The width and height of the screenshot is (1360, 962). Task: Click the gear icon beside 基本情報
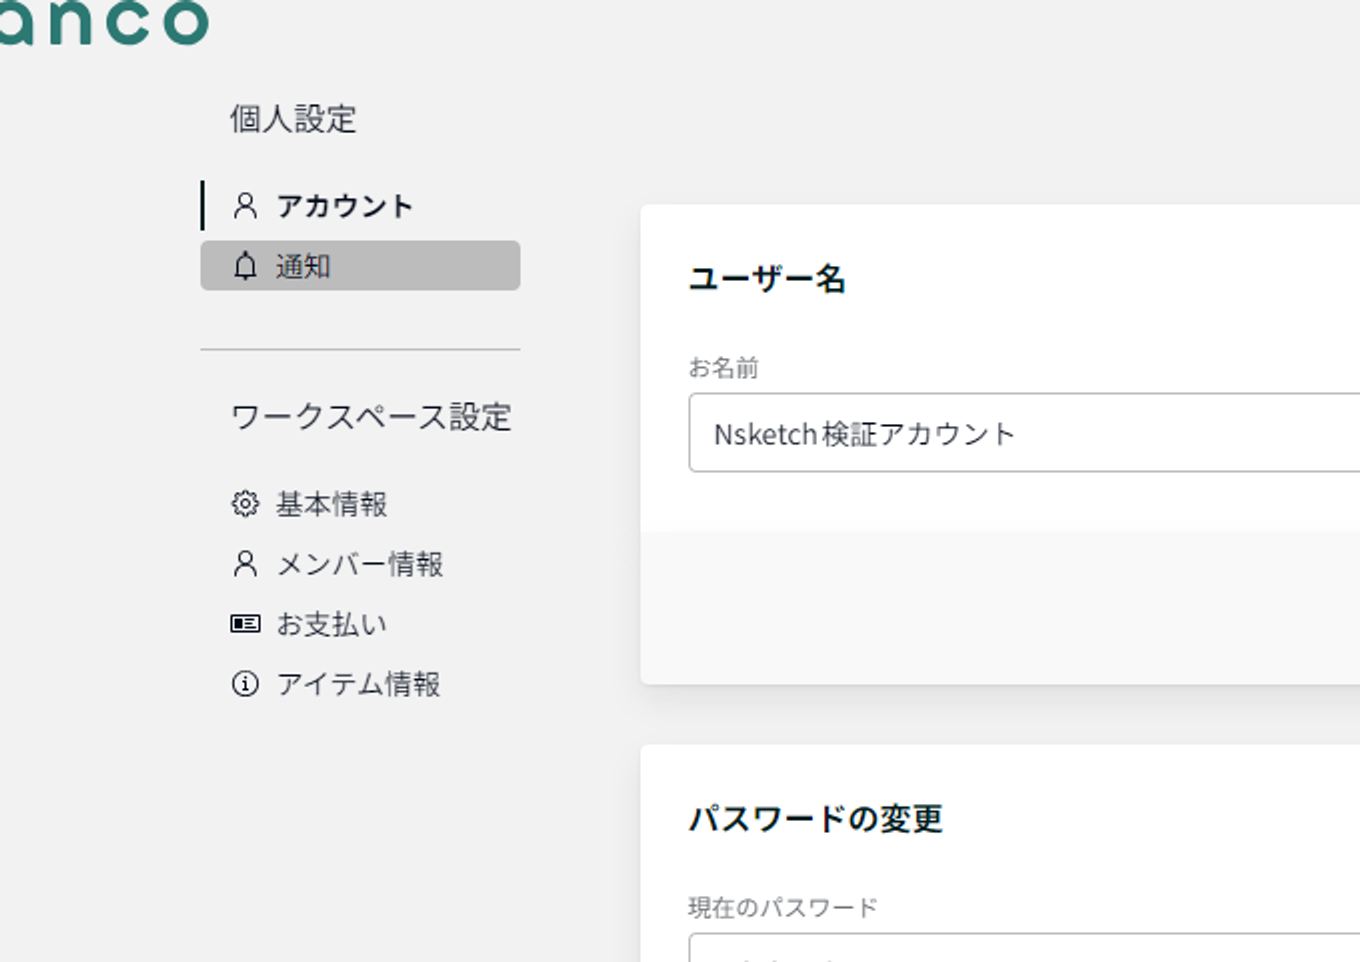[245, 504]
